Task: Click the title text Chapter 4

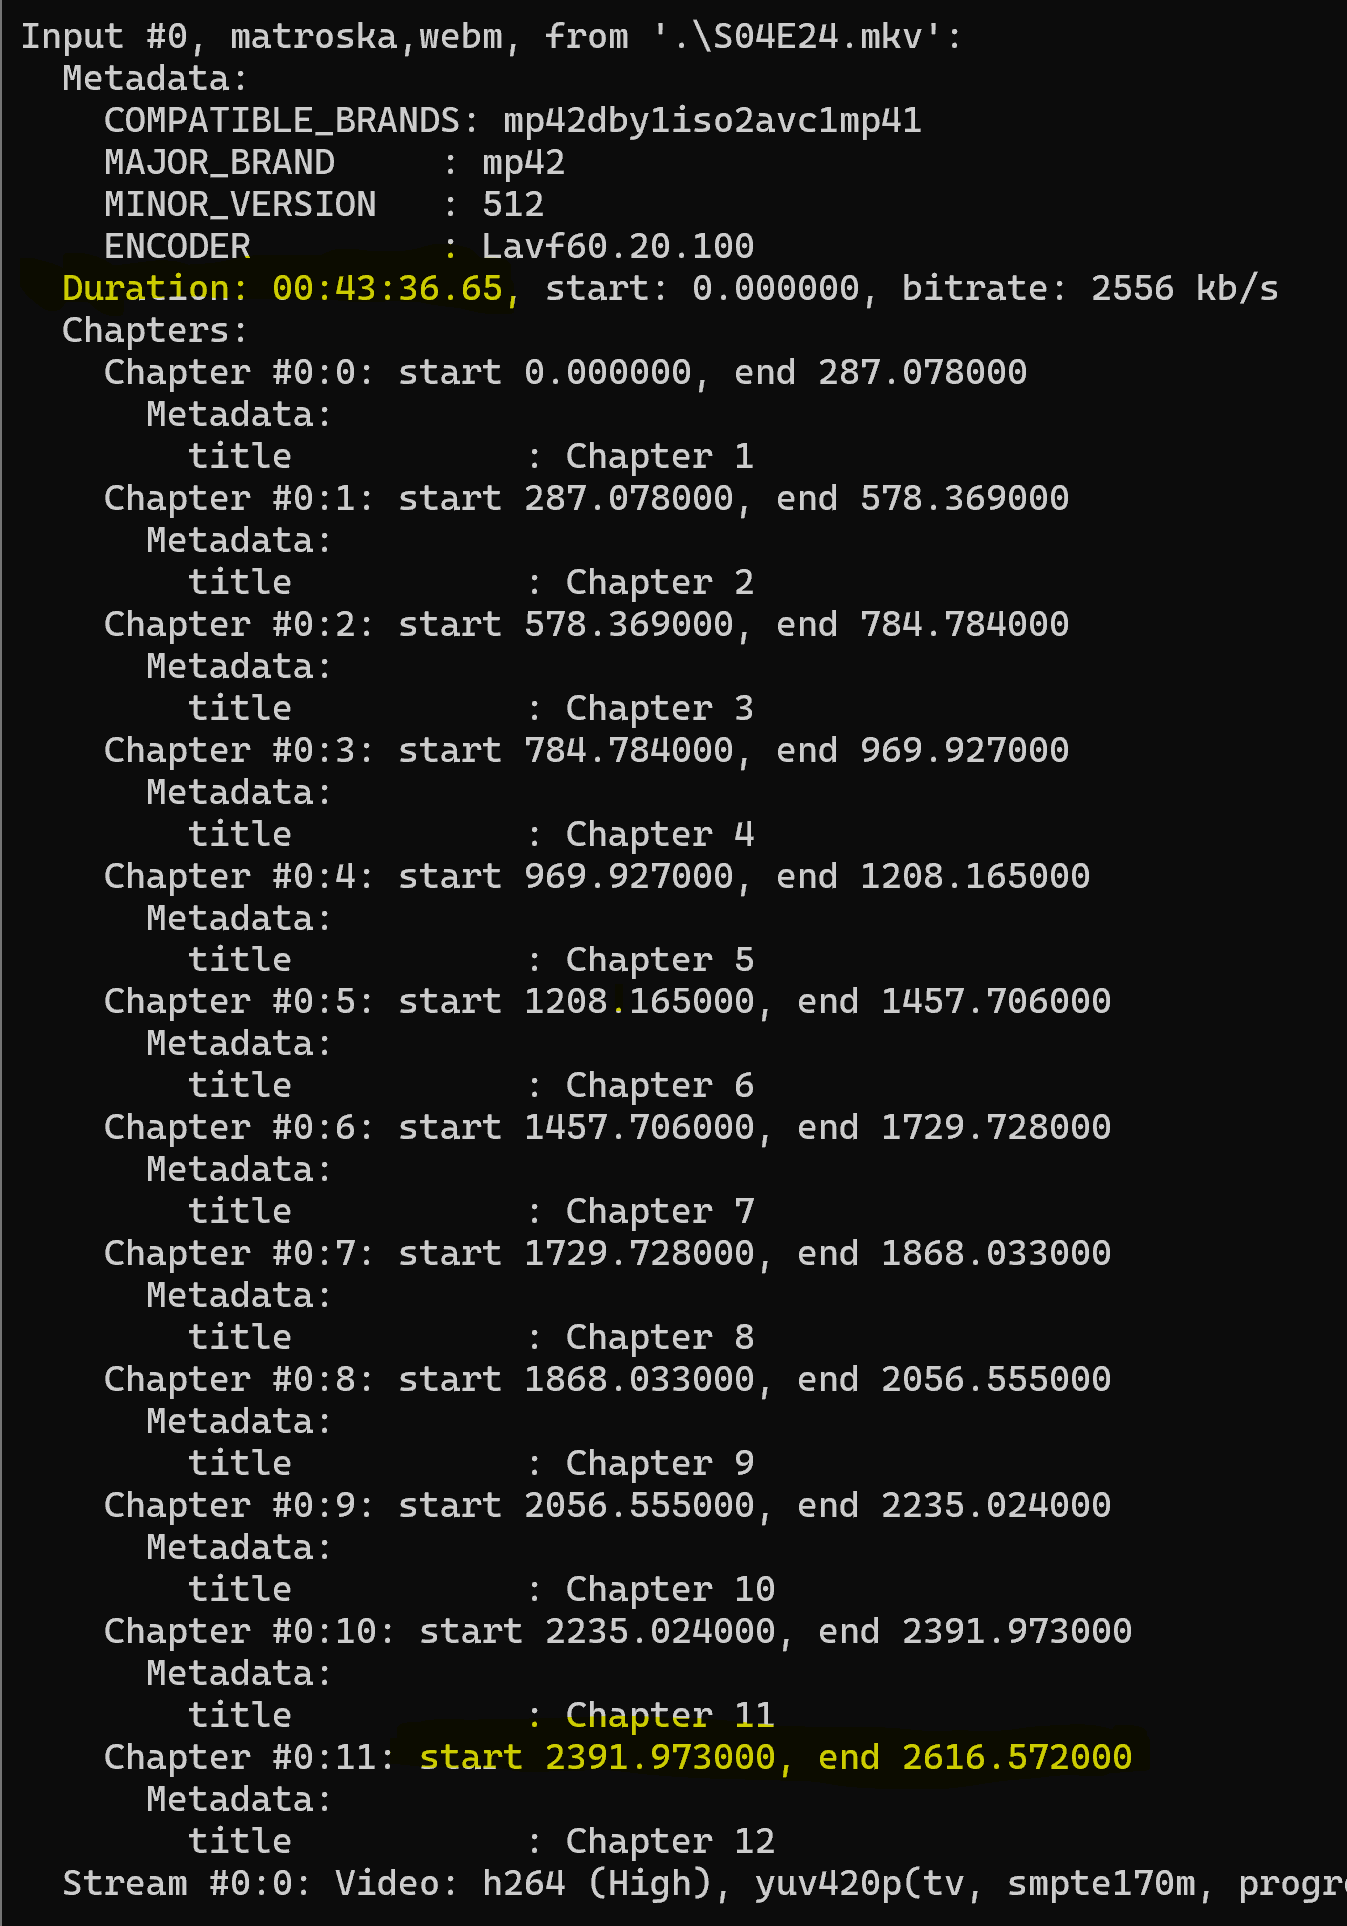Action: [x=660, y=834]
